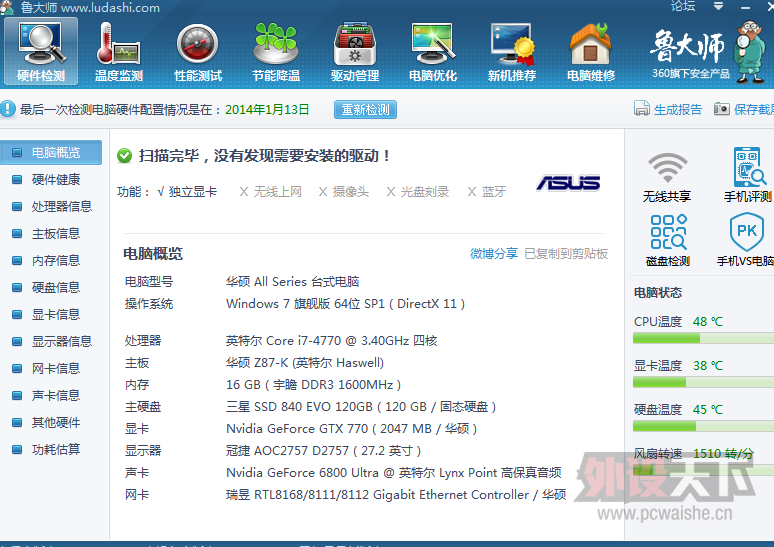This screenshot has width=774, height=547.
Task: Click the 英特尔 Core i7-4770 processor value
Action: click(332, 341)
